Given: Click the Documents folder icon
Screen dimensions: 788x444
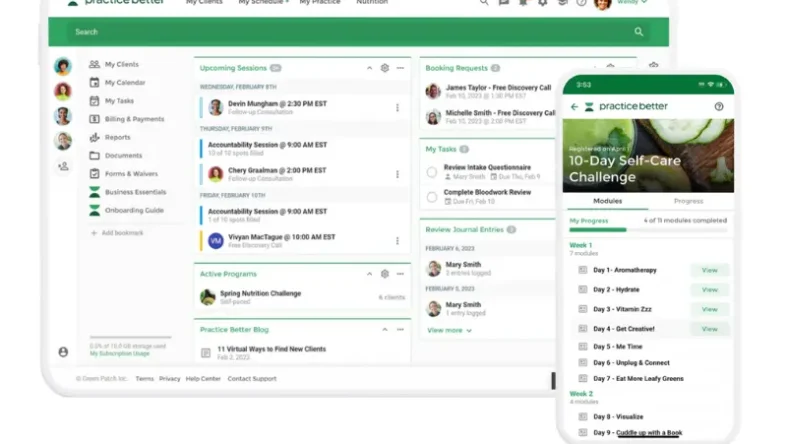Looking at the screenshot, I should pyautogui.click(x=94, y=155).
